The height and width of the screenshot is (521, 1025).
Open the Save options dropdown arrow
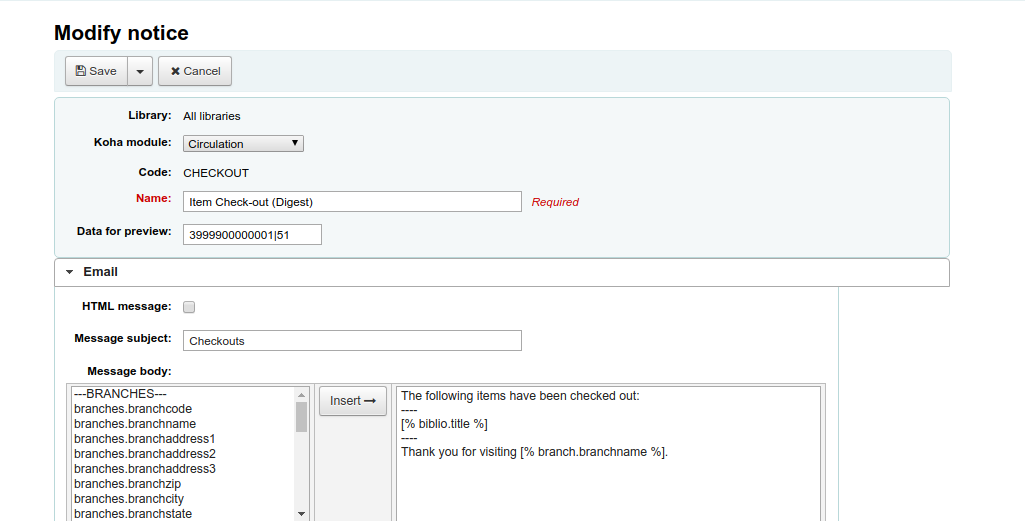tap(140, 71)
